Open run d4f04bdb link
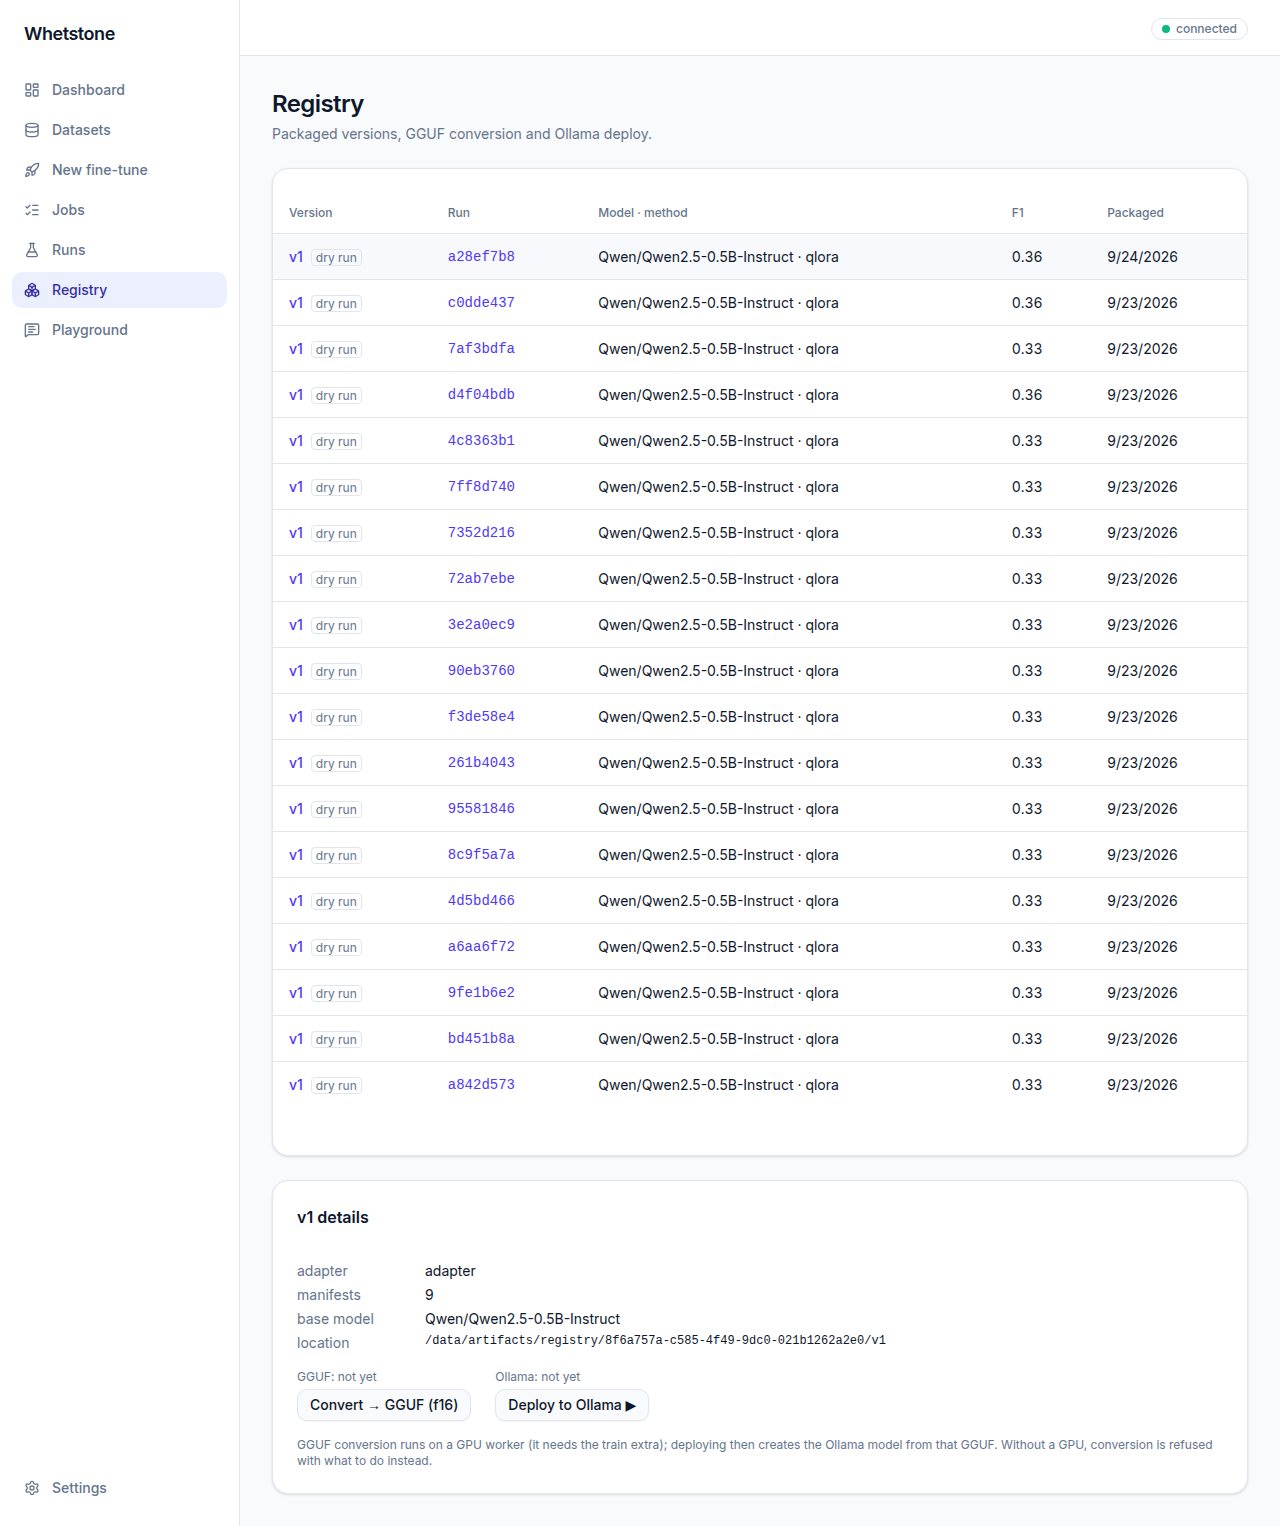The width and height of the screenshot is (1280, 1526). (481, 395)
